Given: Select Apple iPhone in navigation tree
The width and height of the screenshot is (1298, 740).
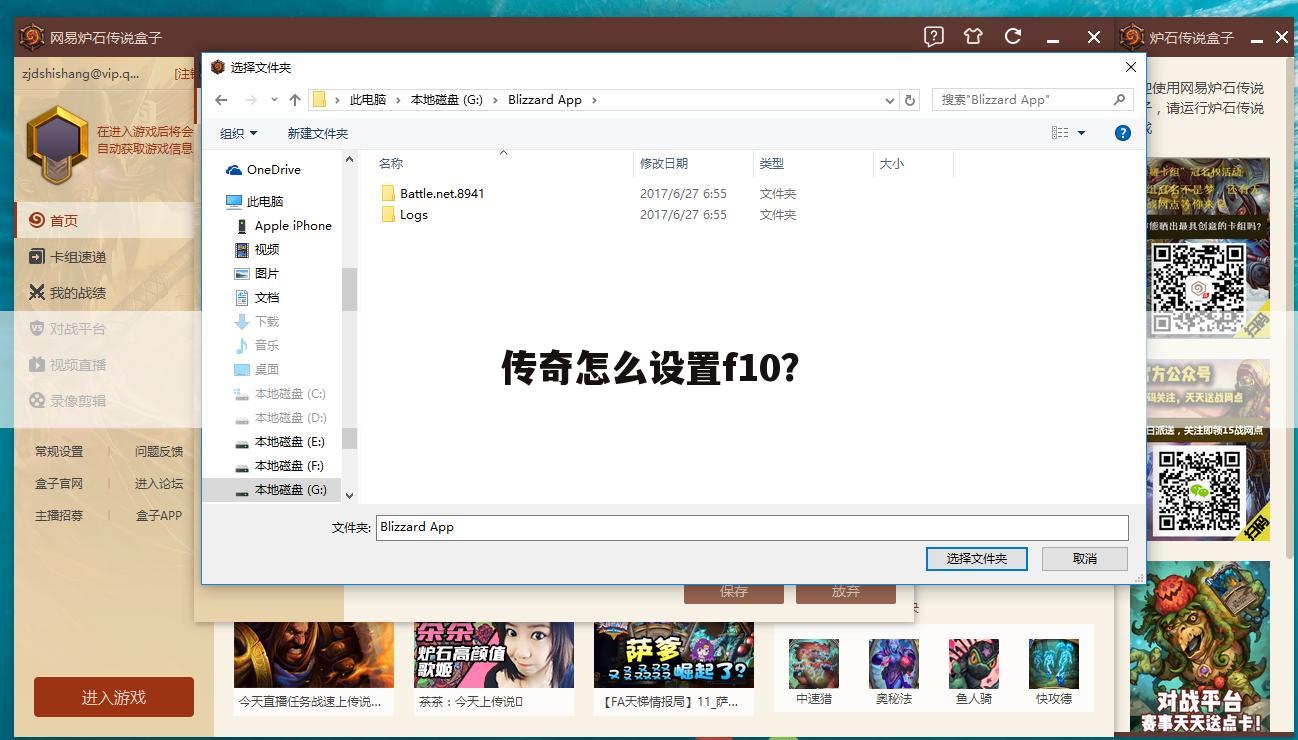Looking at the screenshot, I should [283, 226].
